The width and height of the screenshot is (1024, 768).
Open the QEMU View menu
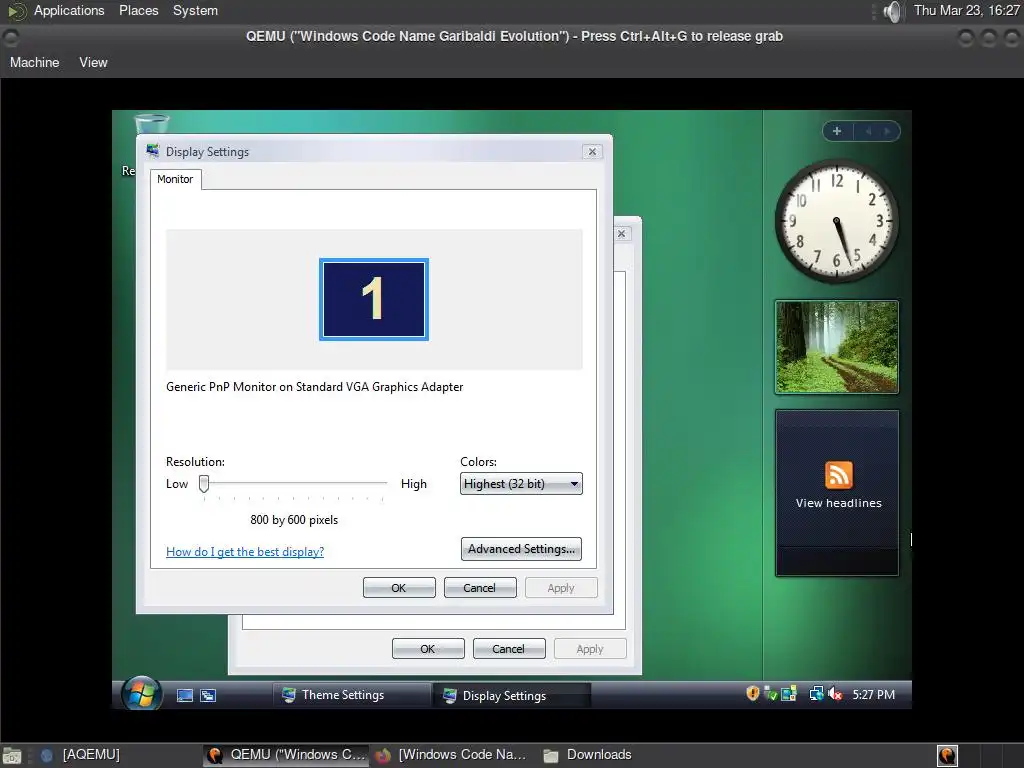pos(93,63)
